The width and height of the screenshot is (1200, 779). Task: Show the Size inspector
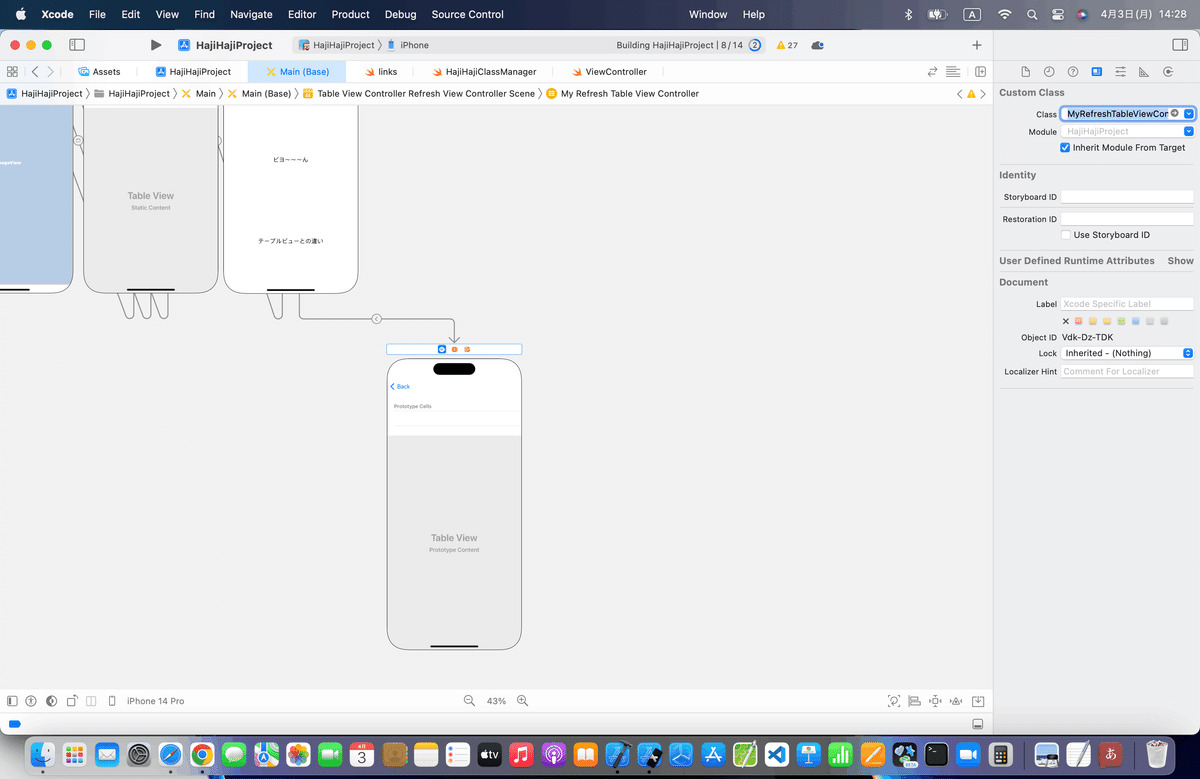click(x=1144, y=72)
